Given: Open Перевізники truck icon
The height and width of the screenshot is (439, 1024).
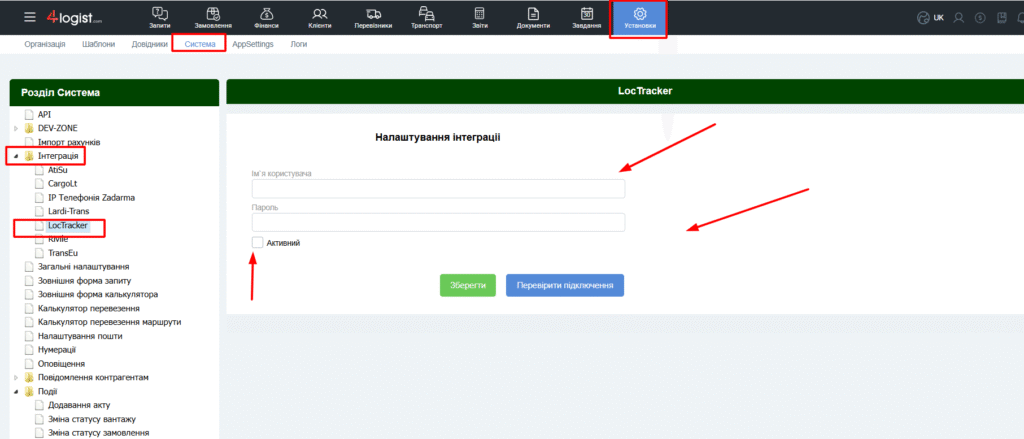Looking at the screenshot, I should [x=374, y=13].
